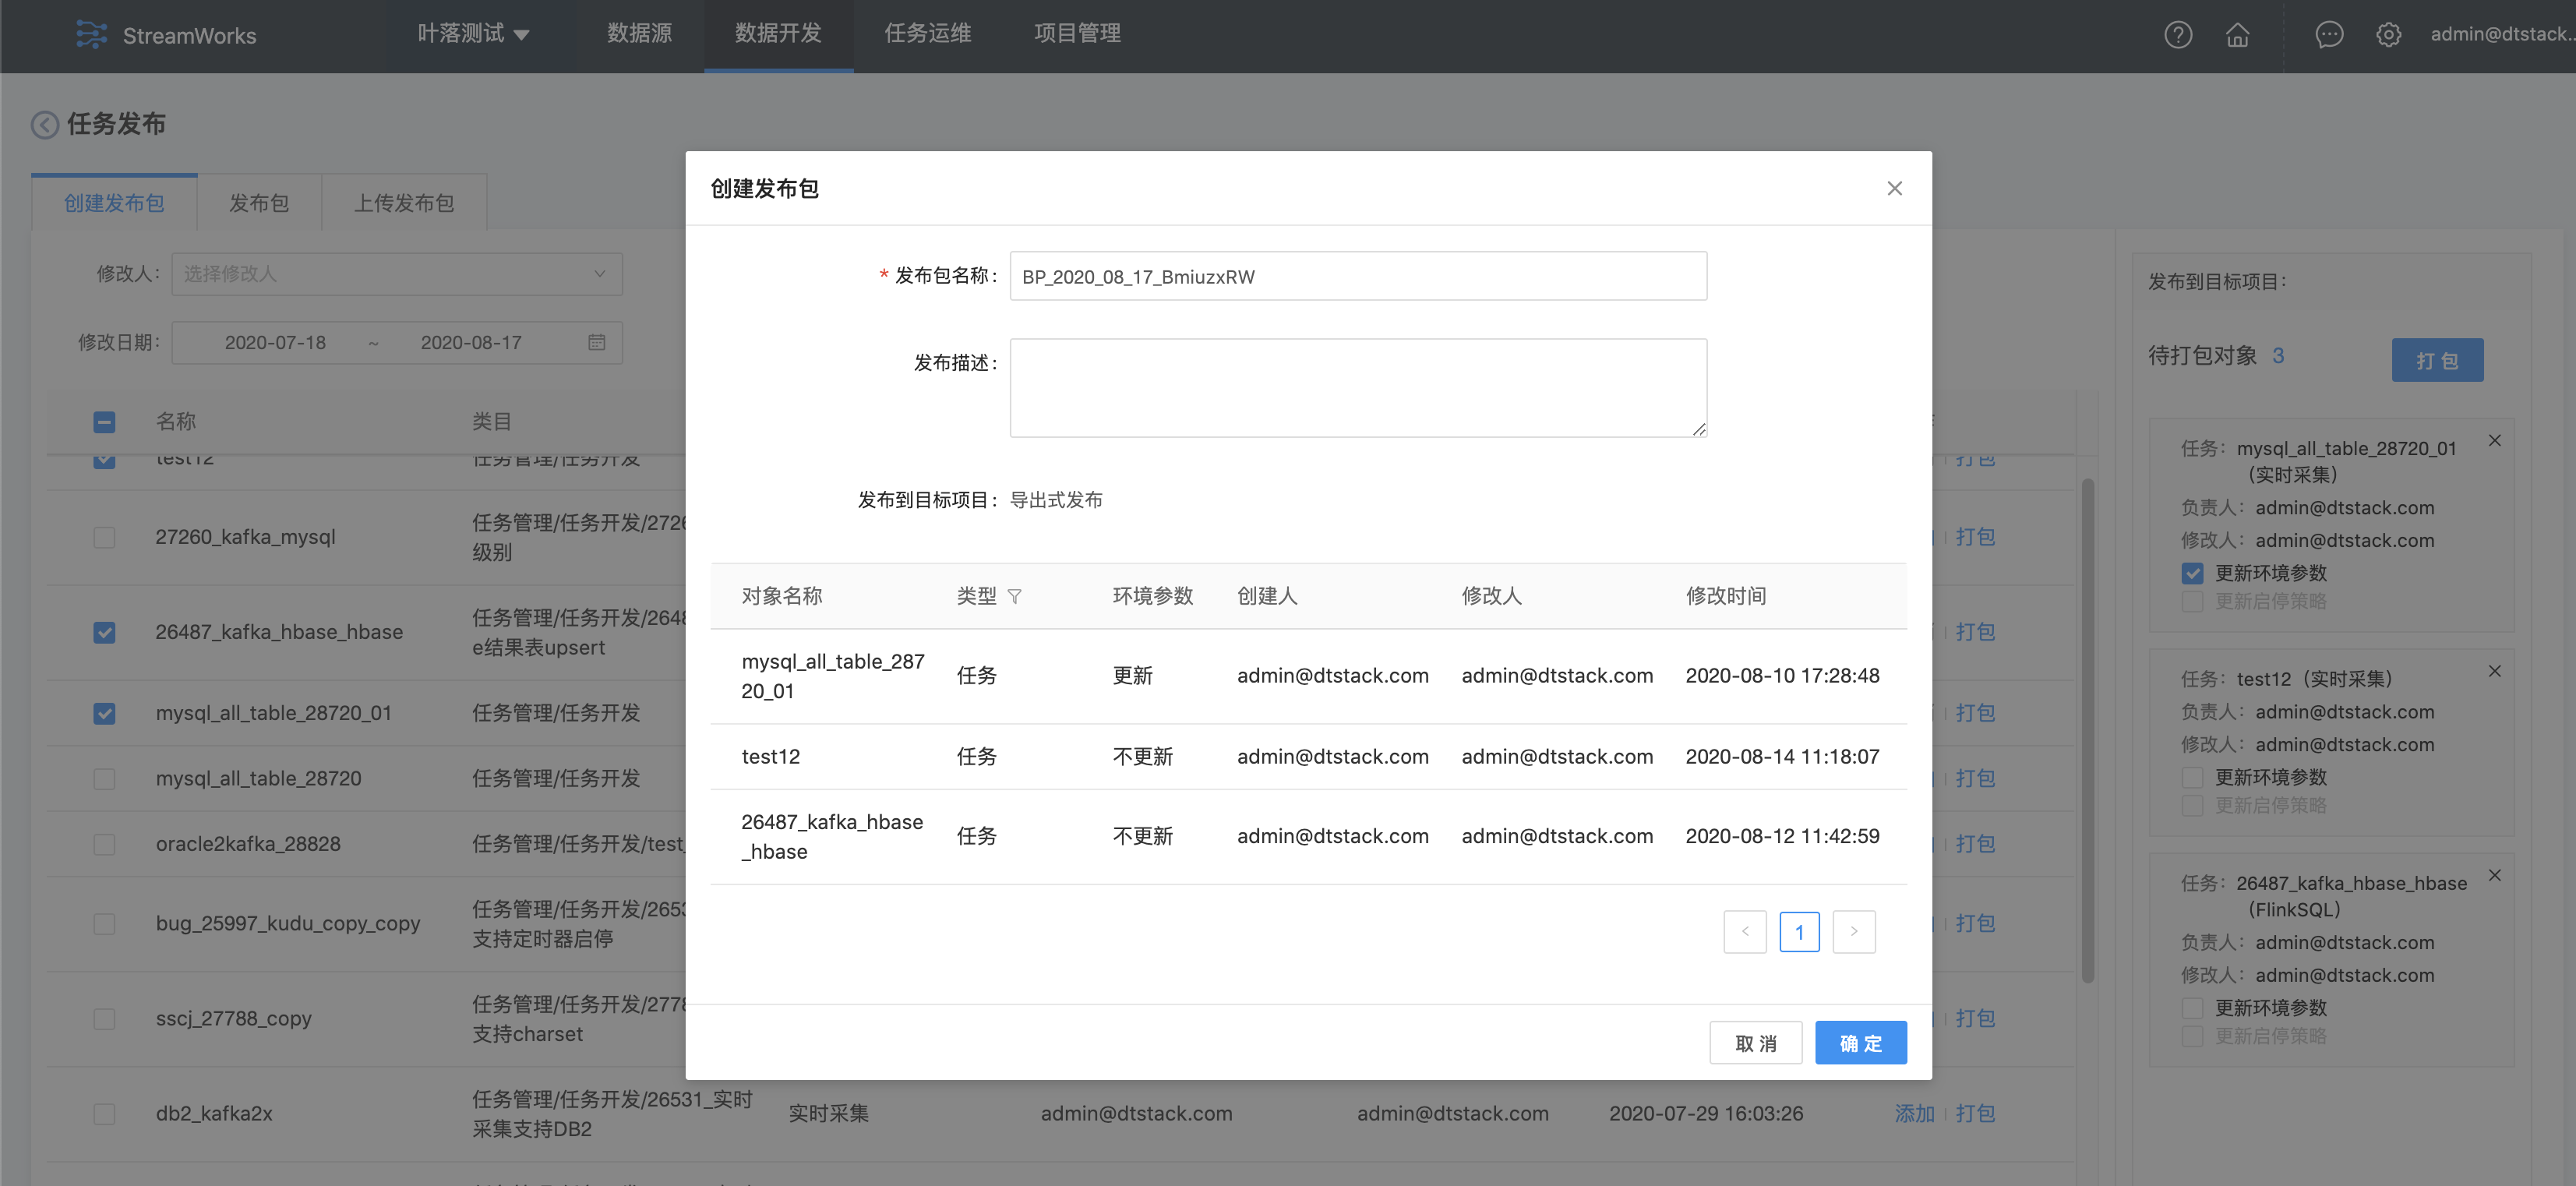This screenshot has width=2576, height=1186.
Task: Uncheck the 26487_kafka_hbase_hbase row checkbox
Action: click(104, 632)
